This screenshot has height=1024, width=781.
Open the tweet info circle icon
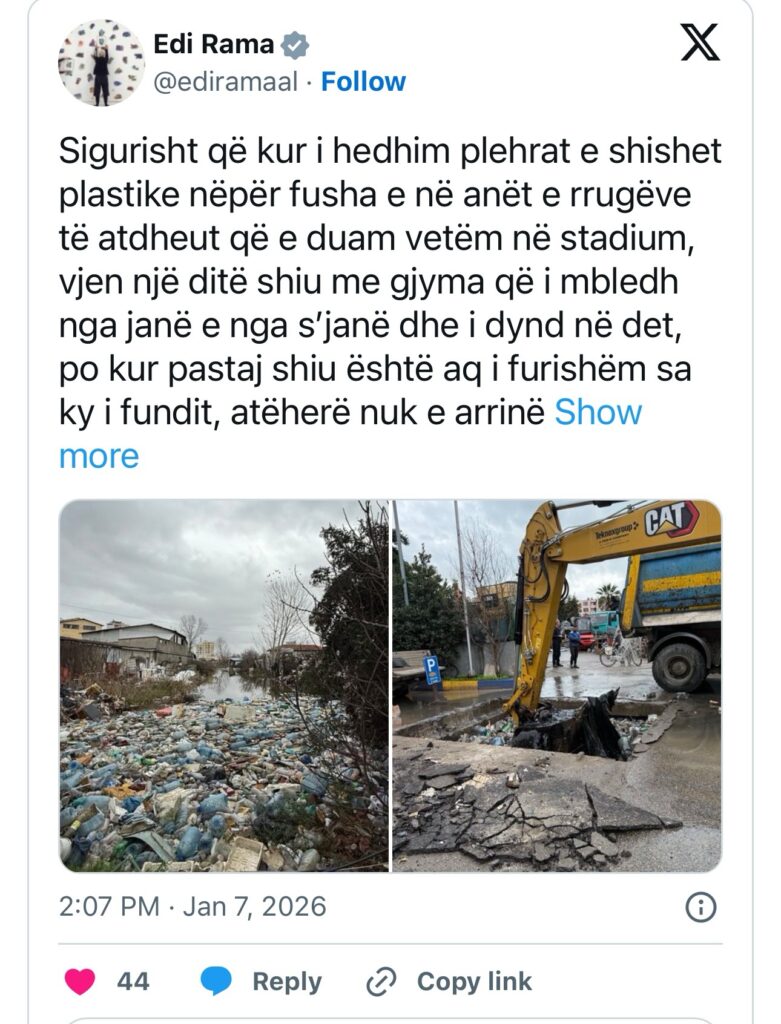pos(701,907)
